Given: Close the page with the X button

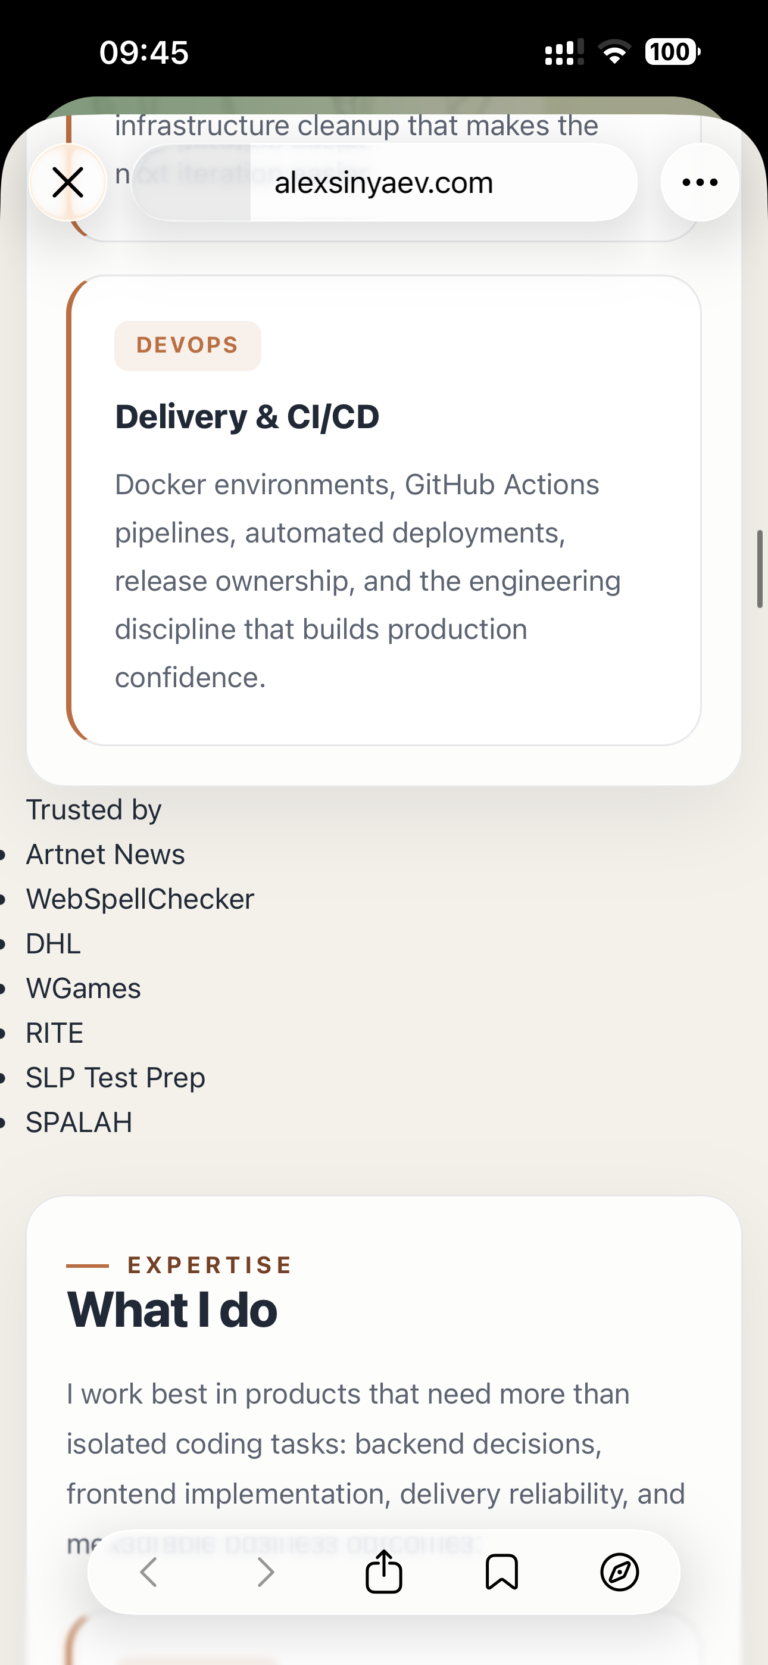Looking at the screenshot, I should pyautogui.click(x=68, y=182).
